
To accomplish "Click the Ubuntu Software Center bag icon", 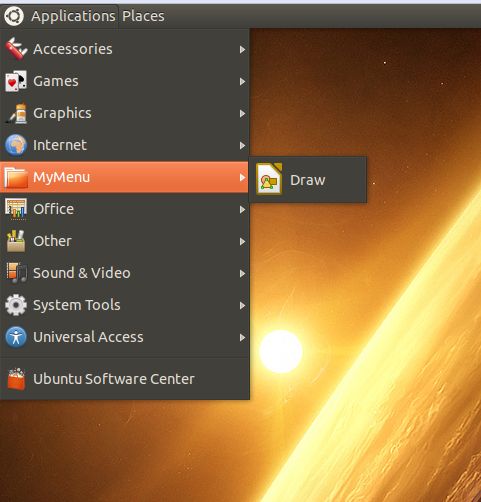I will click(x=16, y=379).
